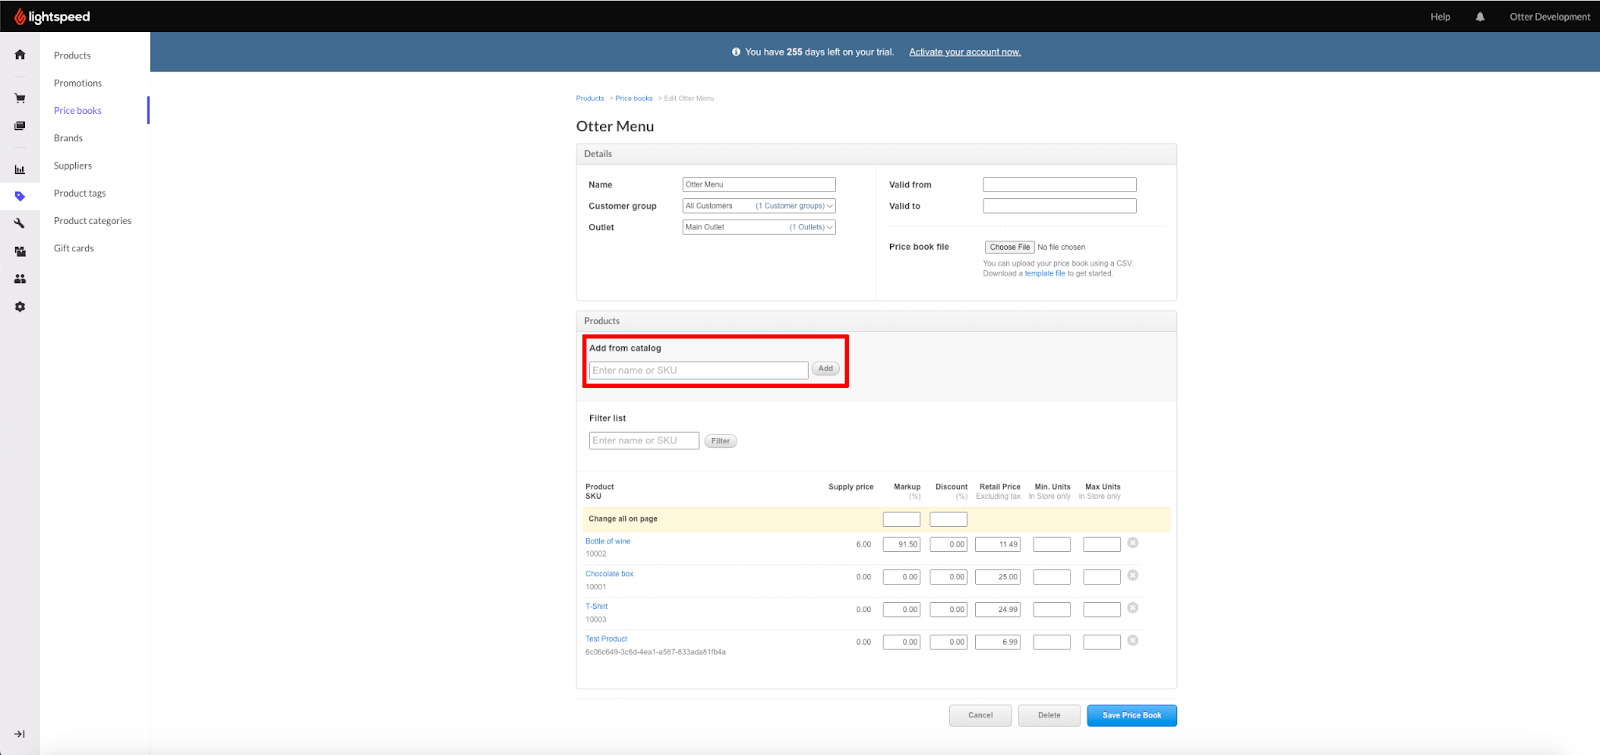The width and height of the screenshot is (1600, 755).
Task: Open the Sell shopping cart icon
Action: coord(20,98)
